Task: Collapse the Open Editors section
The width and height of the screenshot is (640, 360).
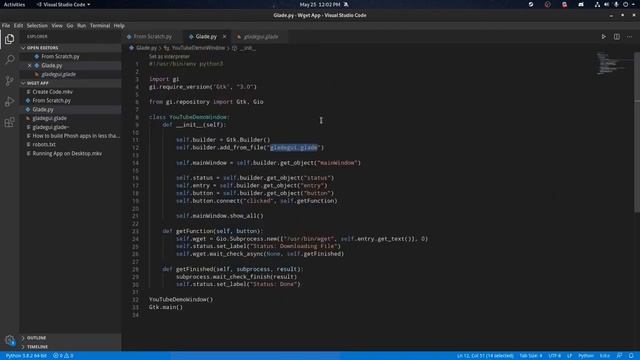Action: pyautogui.click(x=71, y=48)
